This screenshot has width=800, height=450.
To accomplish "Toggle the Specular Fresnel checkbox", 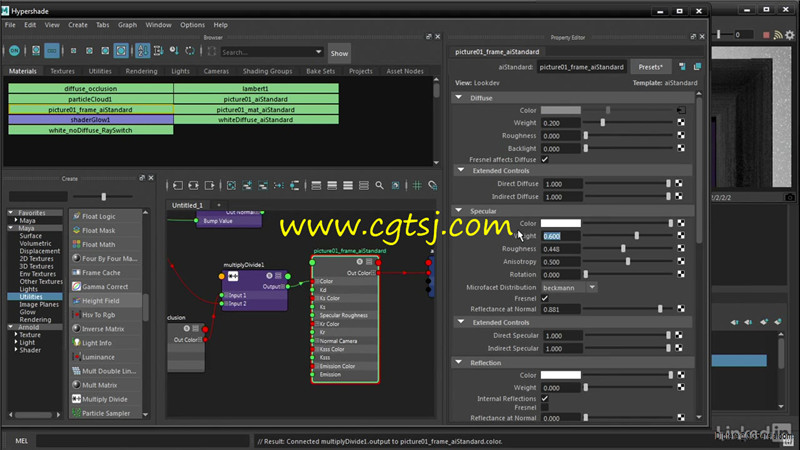I will click(x=544, y=298).
